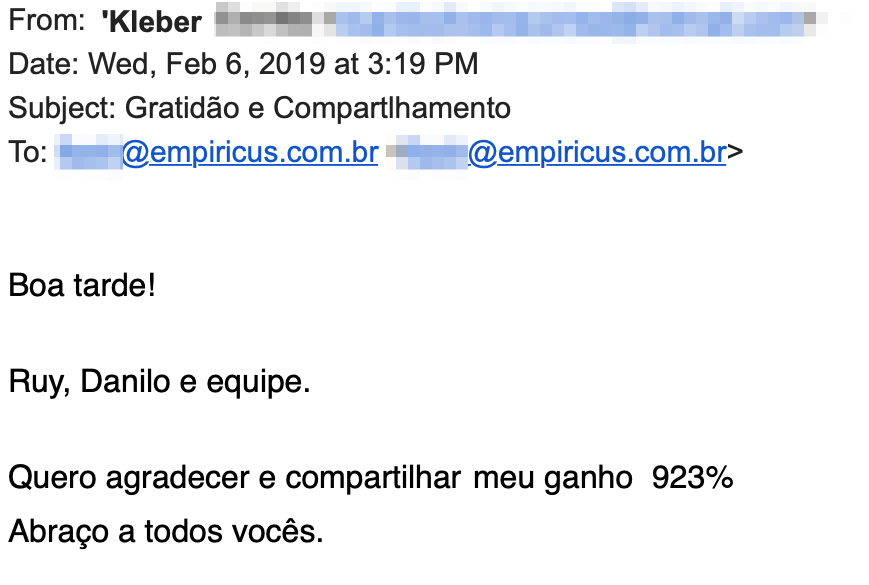Click the 'To:' header label

(x=28, y=153)
